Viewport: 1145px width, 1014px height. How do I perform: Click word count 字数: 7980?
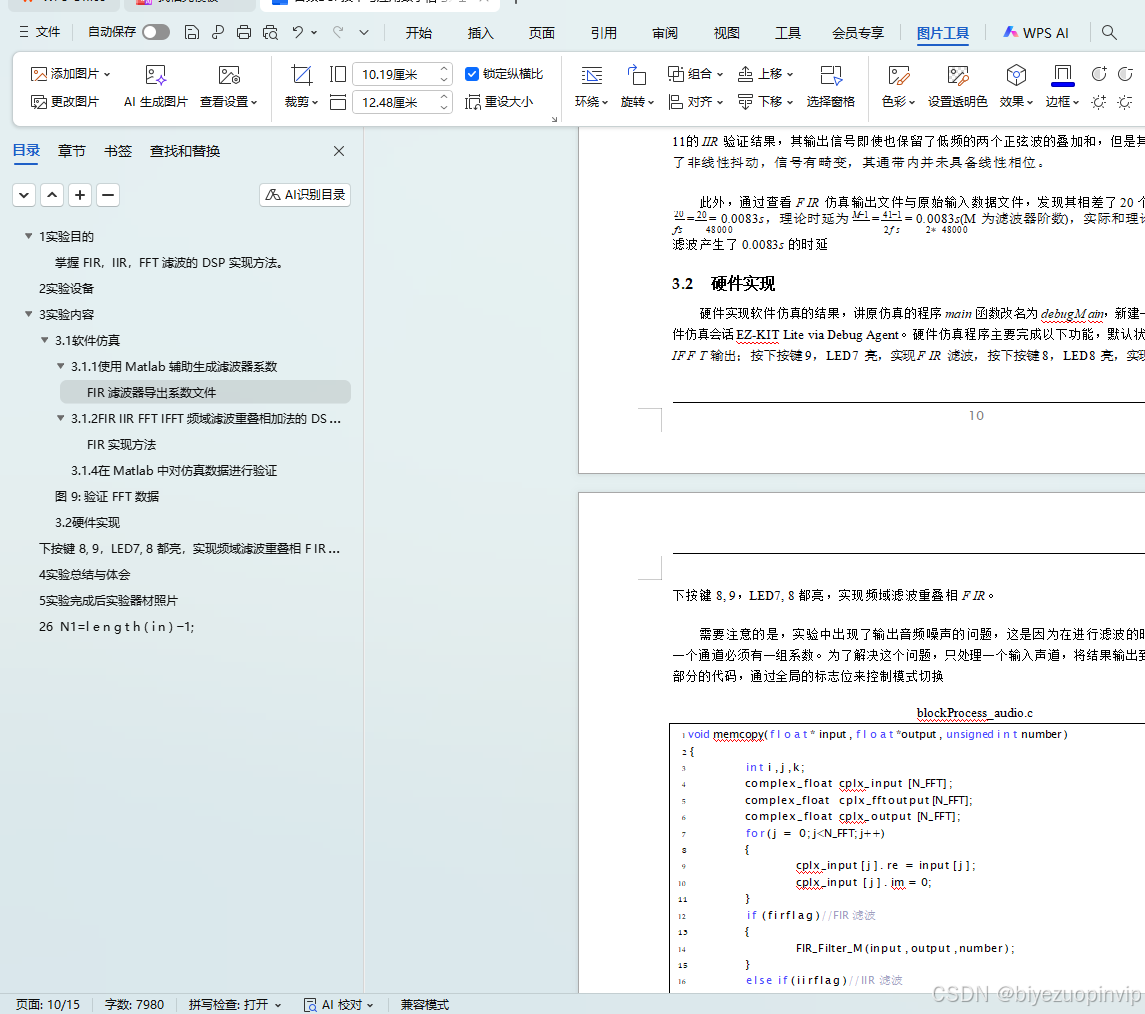(x=134, y=1005)
